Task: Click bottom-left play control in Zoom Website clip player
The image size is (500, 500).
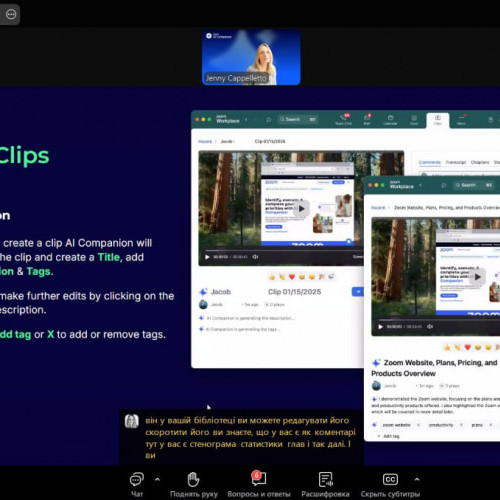Action: tap(380, 327)
